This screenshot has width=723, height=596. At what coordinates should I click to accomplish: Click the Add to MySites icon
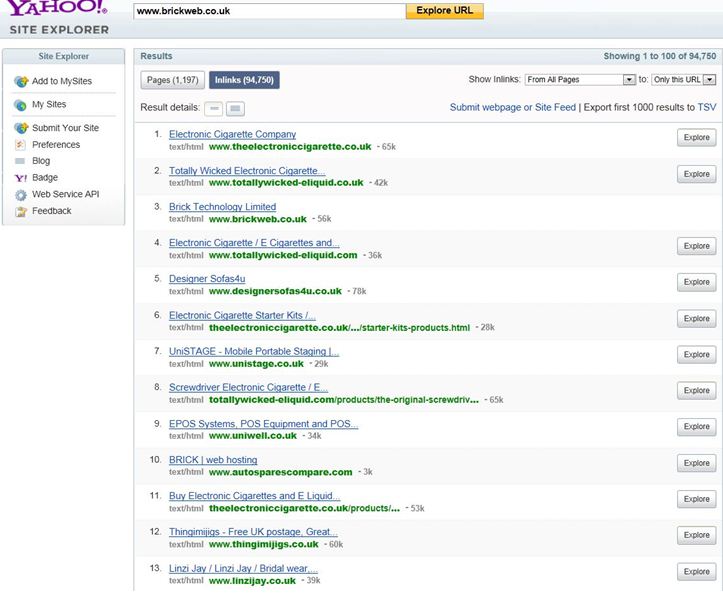(20, 81)
